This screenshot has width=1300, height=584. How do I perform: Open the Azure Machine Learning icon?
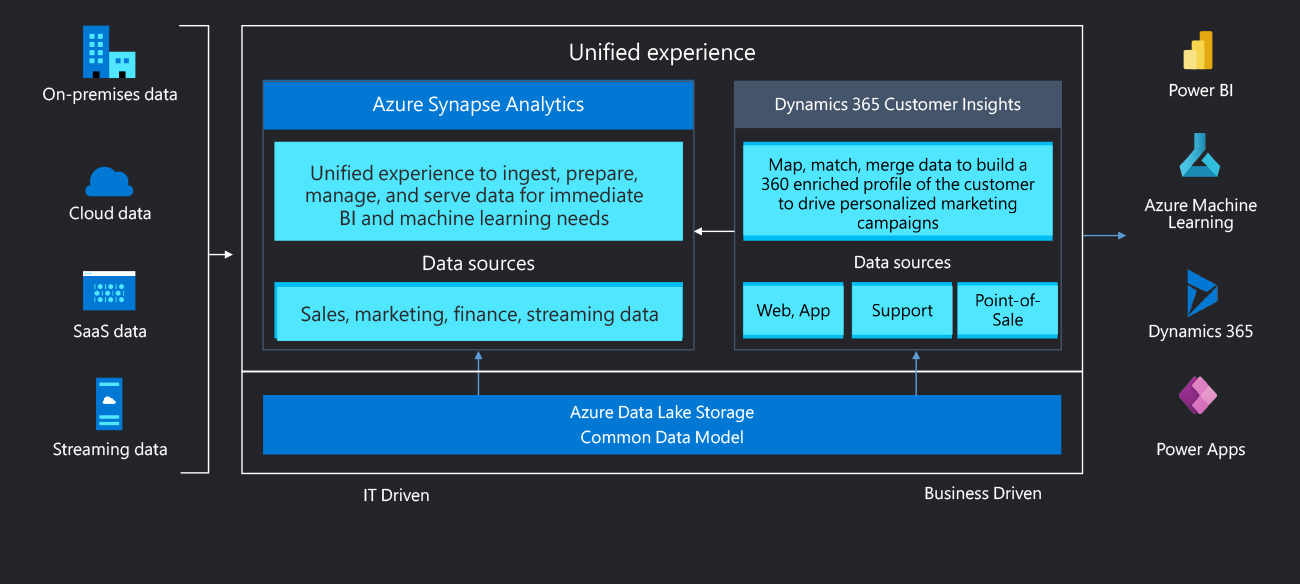(1200, 156)
